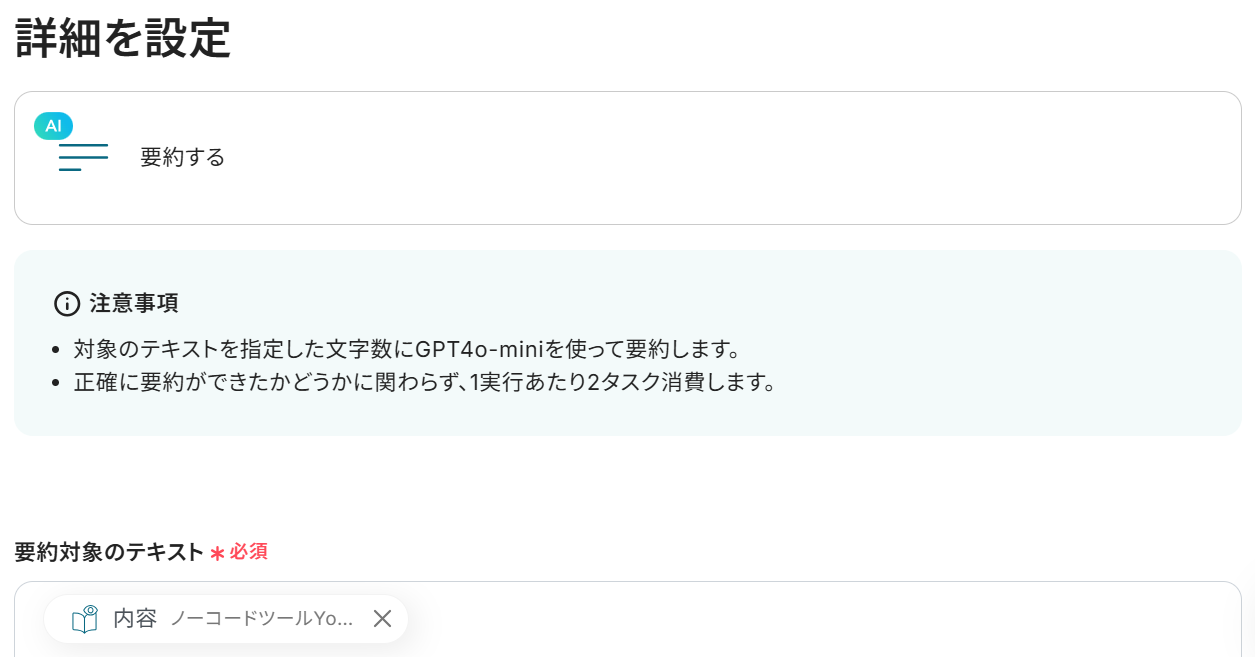Click the 要約対象のテキスト field label
The image size is (1255, 657).
pyautogui.click(x=108, y=552)
